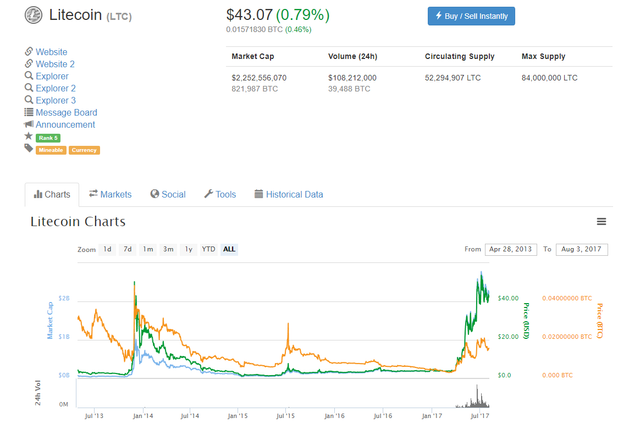The image size is (640, 433).
Task: Select the Charts tab
Action: (52, 194)
